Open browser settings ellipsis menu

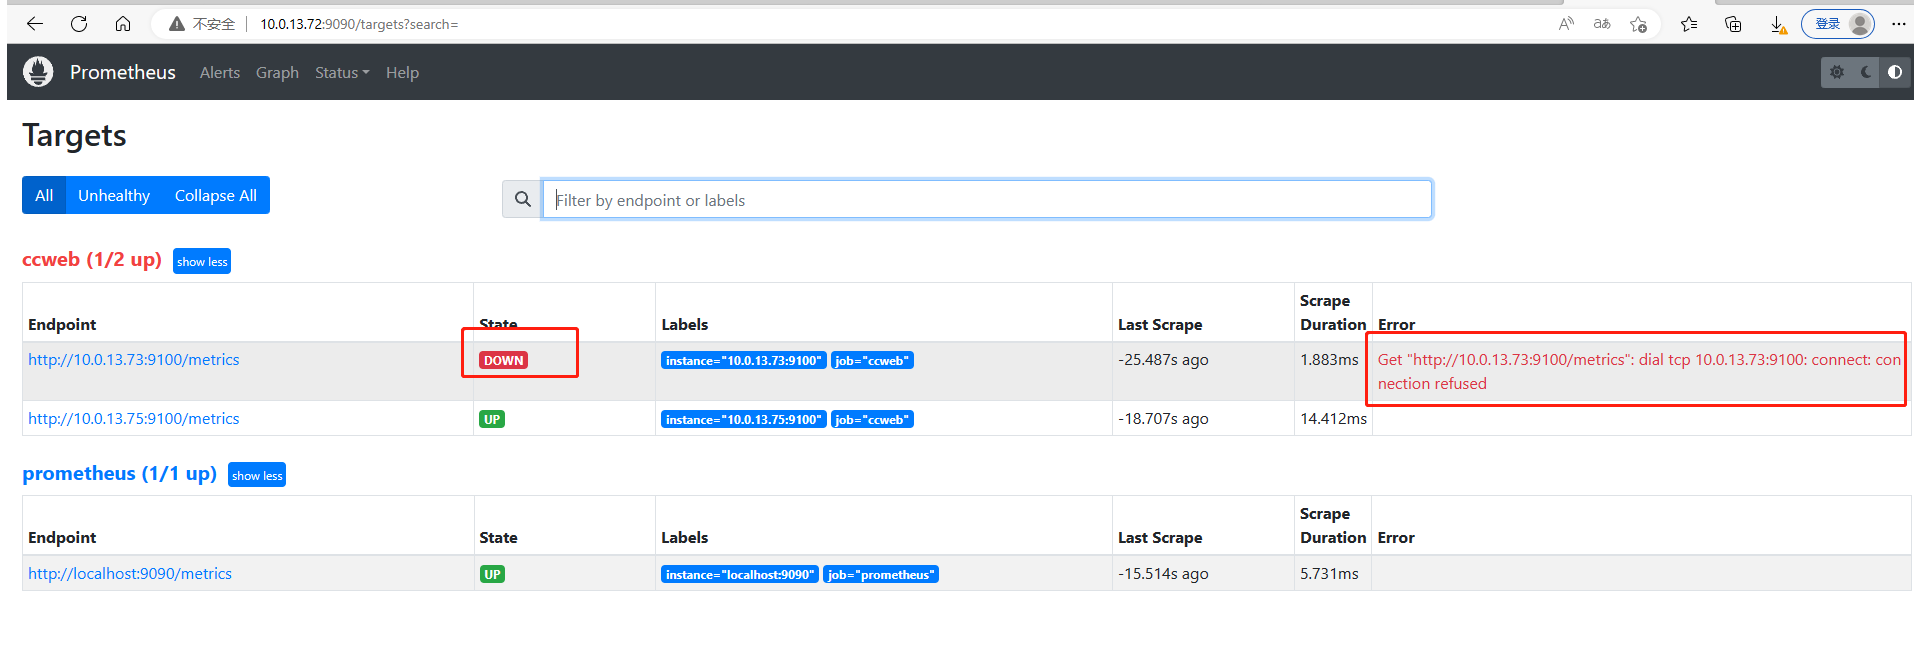pyautogui.click(x=1898, y=24)
